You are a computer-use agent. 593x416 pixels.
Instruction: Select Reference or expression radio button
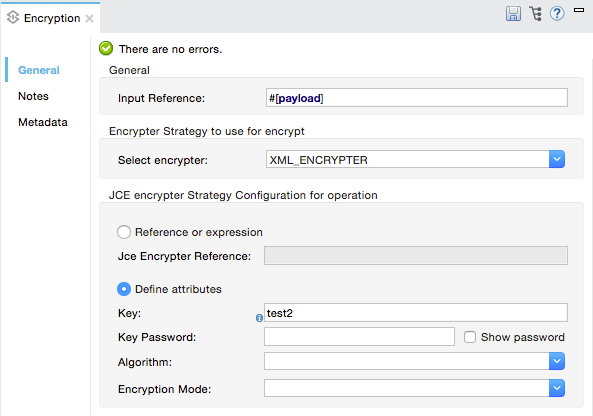pyautogui.click(x=124, y=232)
